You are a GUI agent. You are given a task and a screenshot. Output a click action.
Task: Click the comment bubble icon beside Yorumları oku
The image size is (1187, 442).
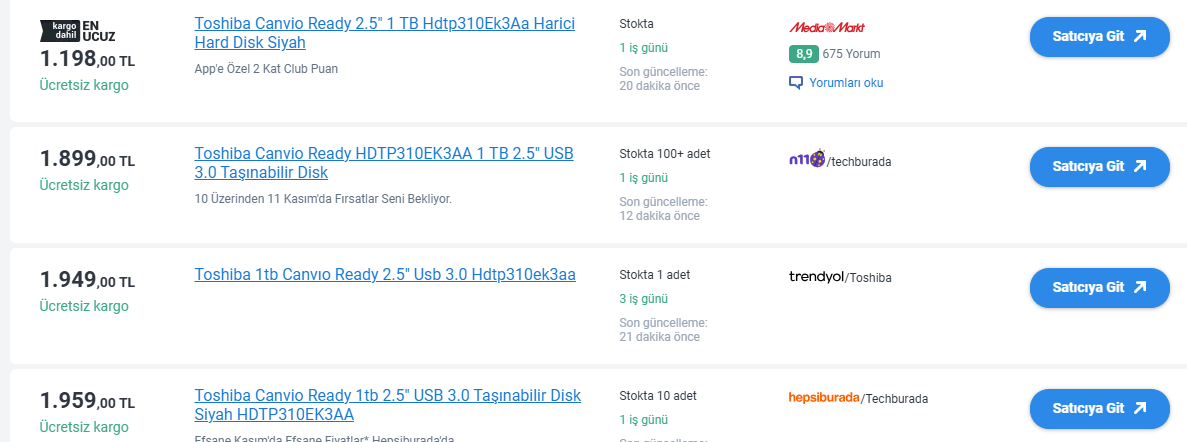click(796, 83)
